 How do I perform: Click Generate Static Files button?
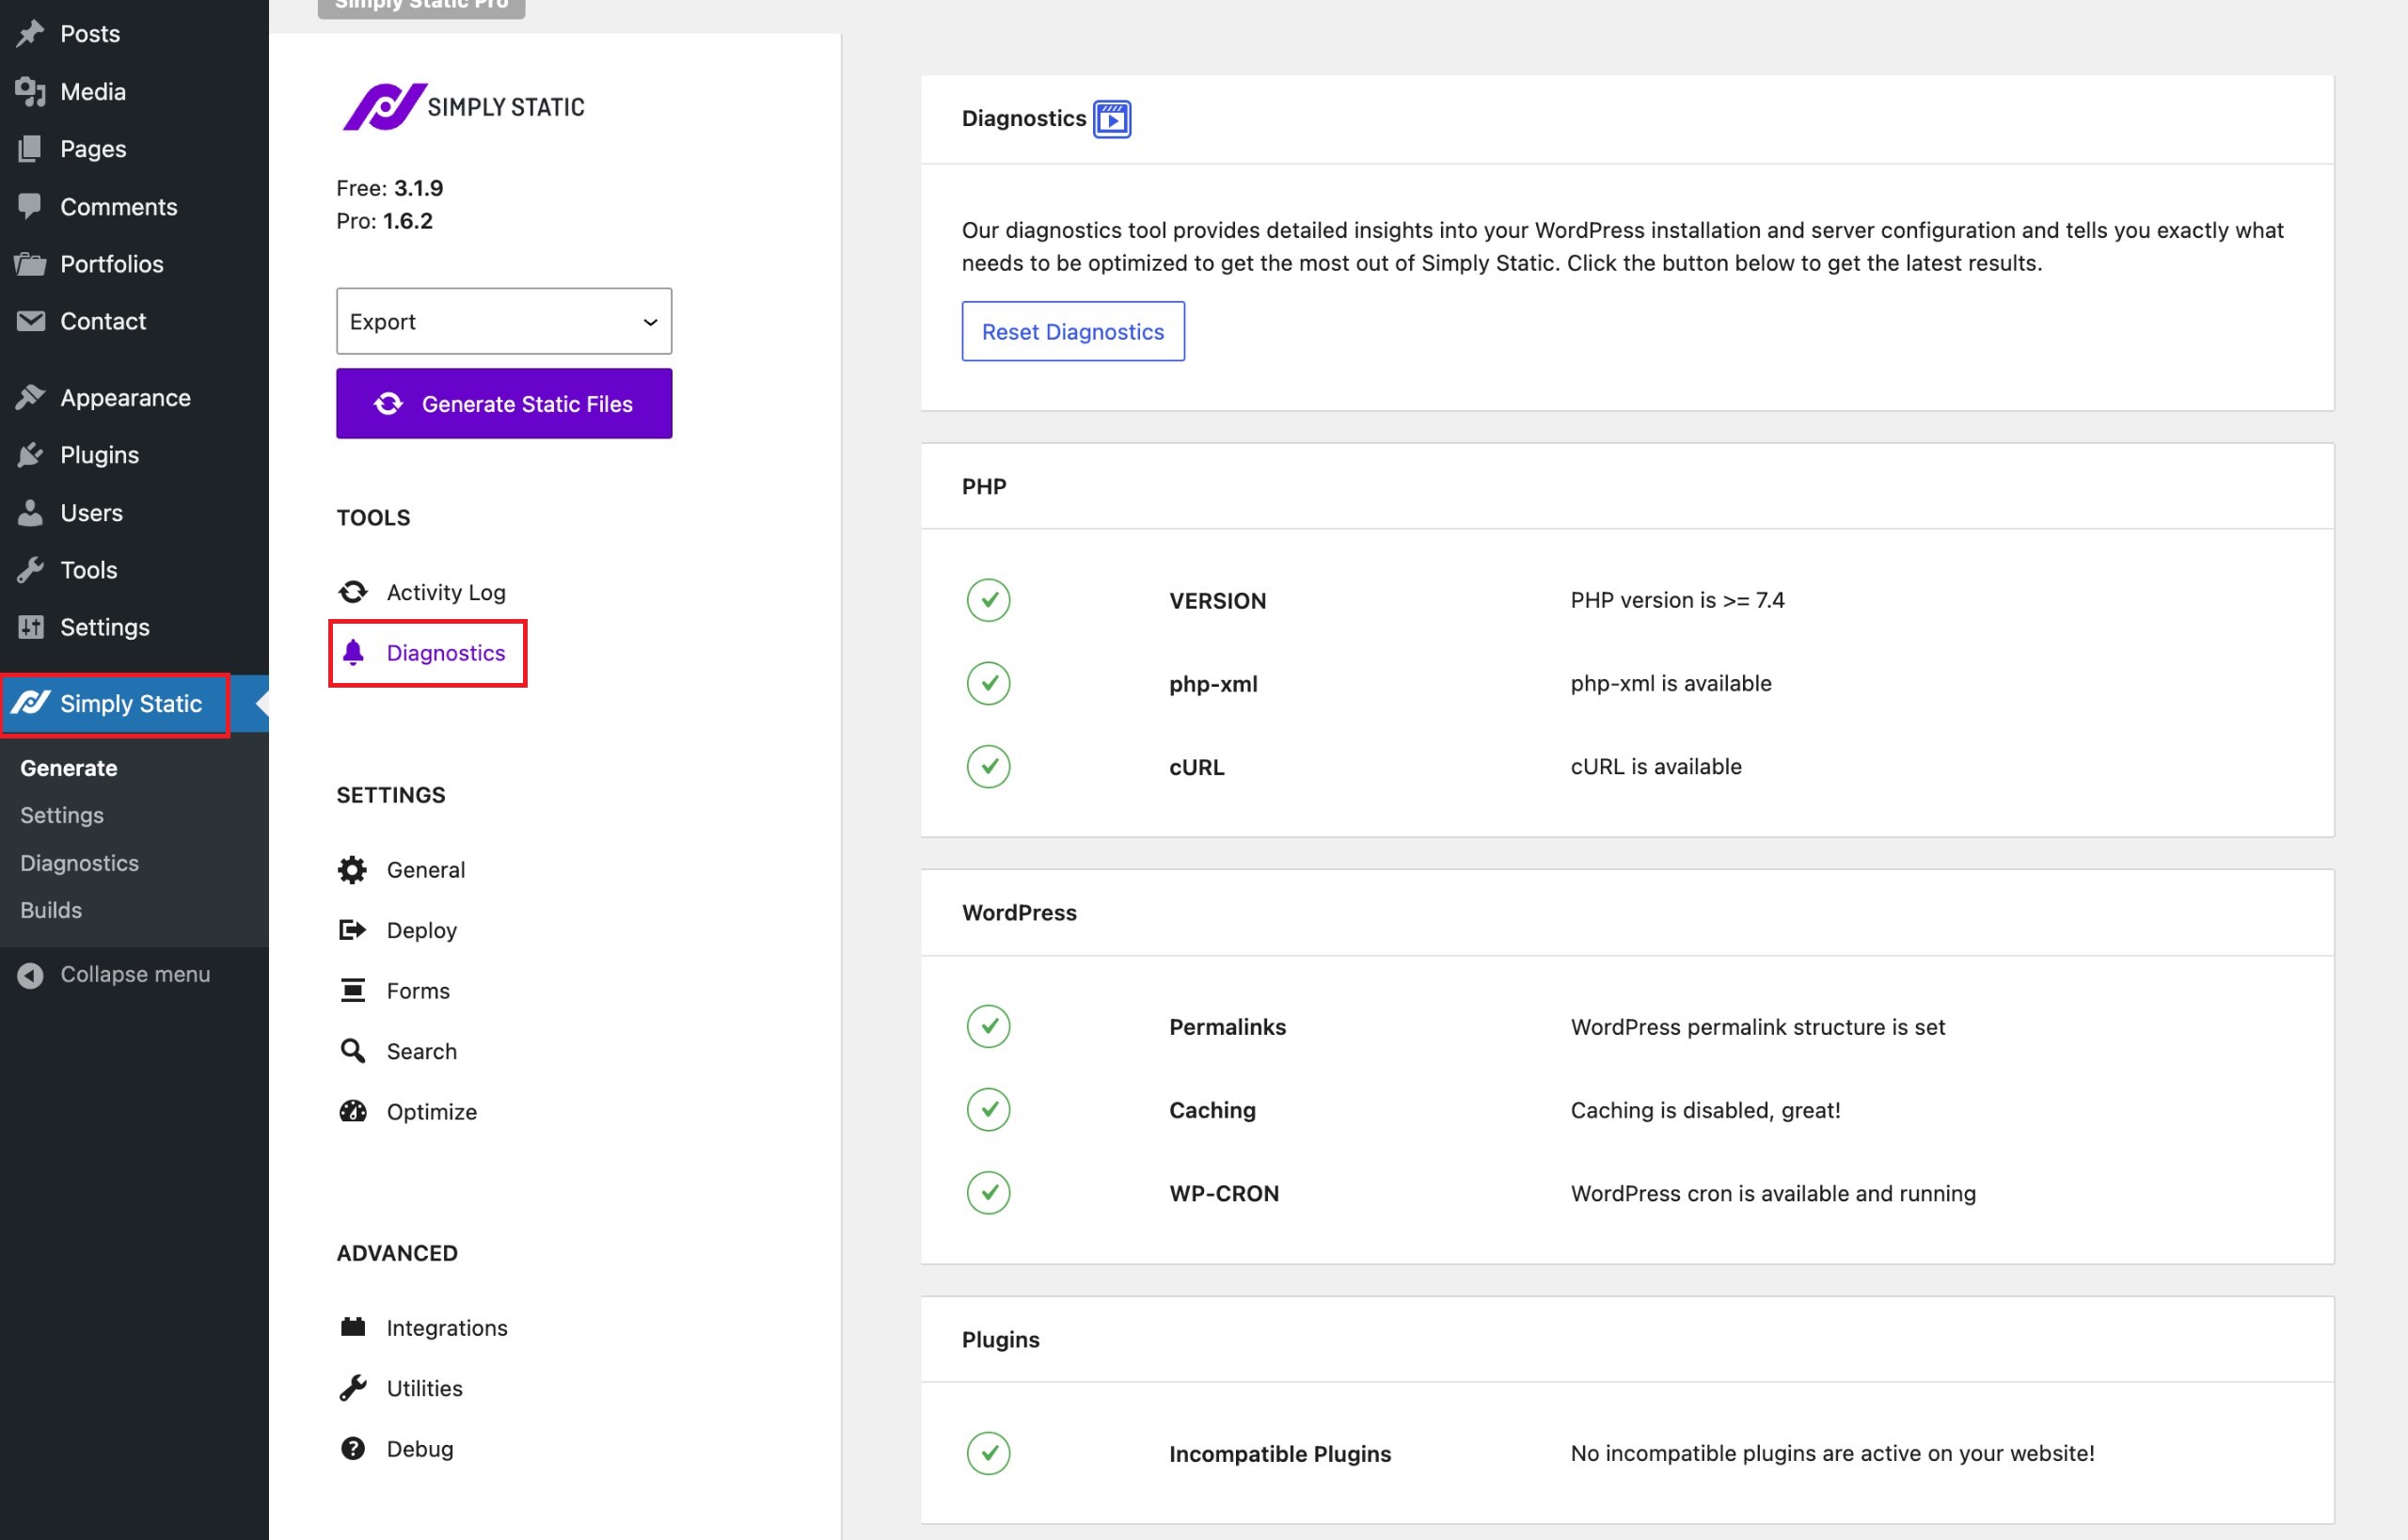pyautogui.click(x=504, y=403)
